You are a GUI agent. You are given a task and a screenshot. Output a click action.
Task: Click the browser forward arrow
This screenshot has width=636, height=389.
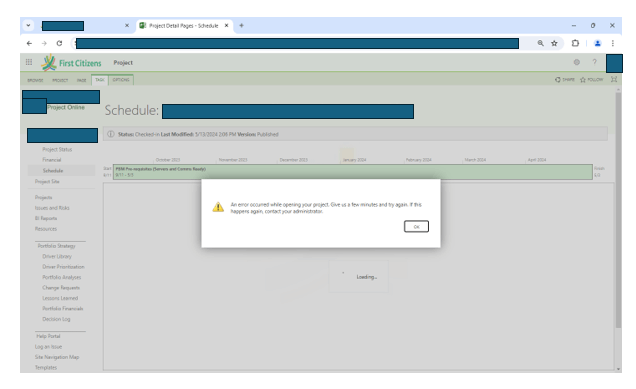point(44,43)
